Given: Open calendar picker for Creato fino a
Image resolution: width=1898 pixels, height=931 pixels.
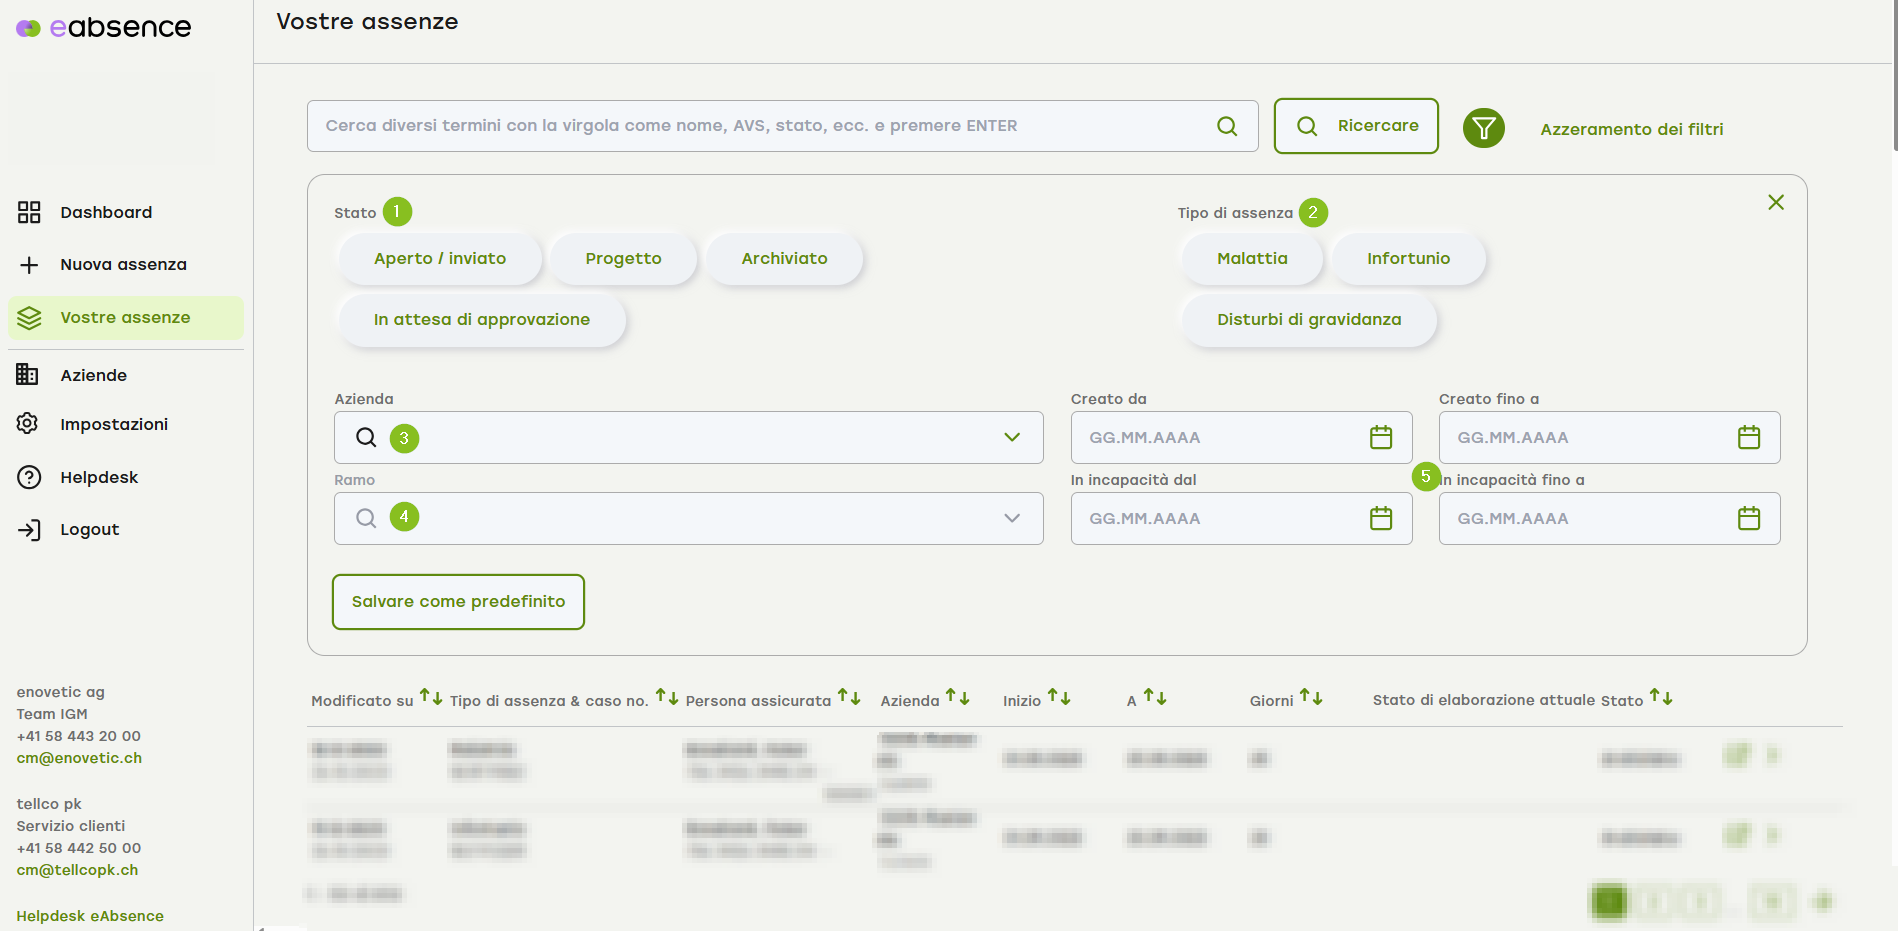Looking at the screenshot, I should point(1748,437).
